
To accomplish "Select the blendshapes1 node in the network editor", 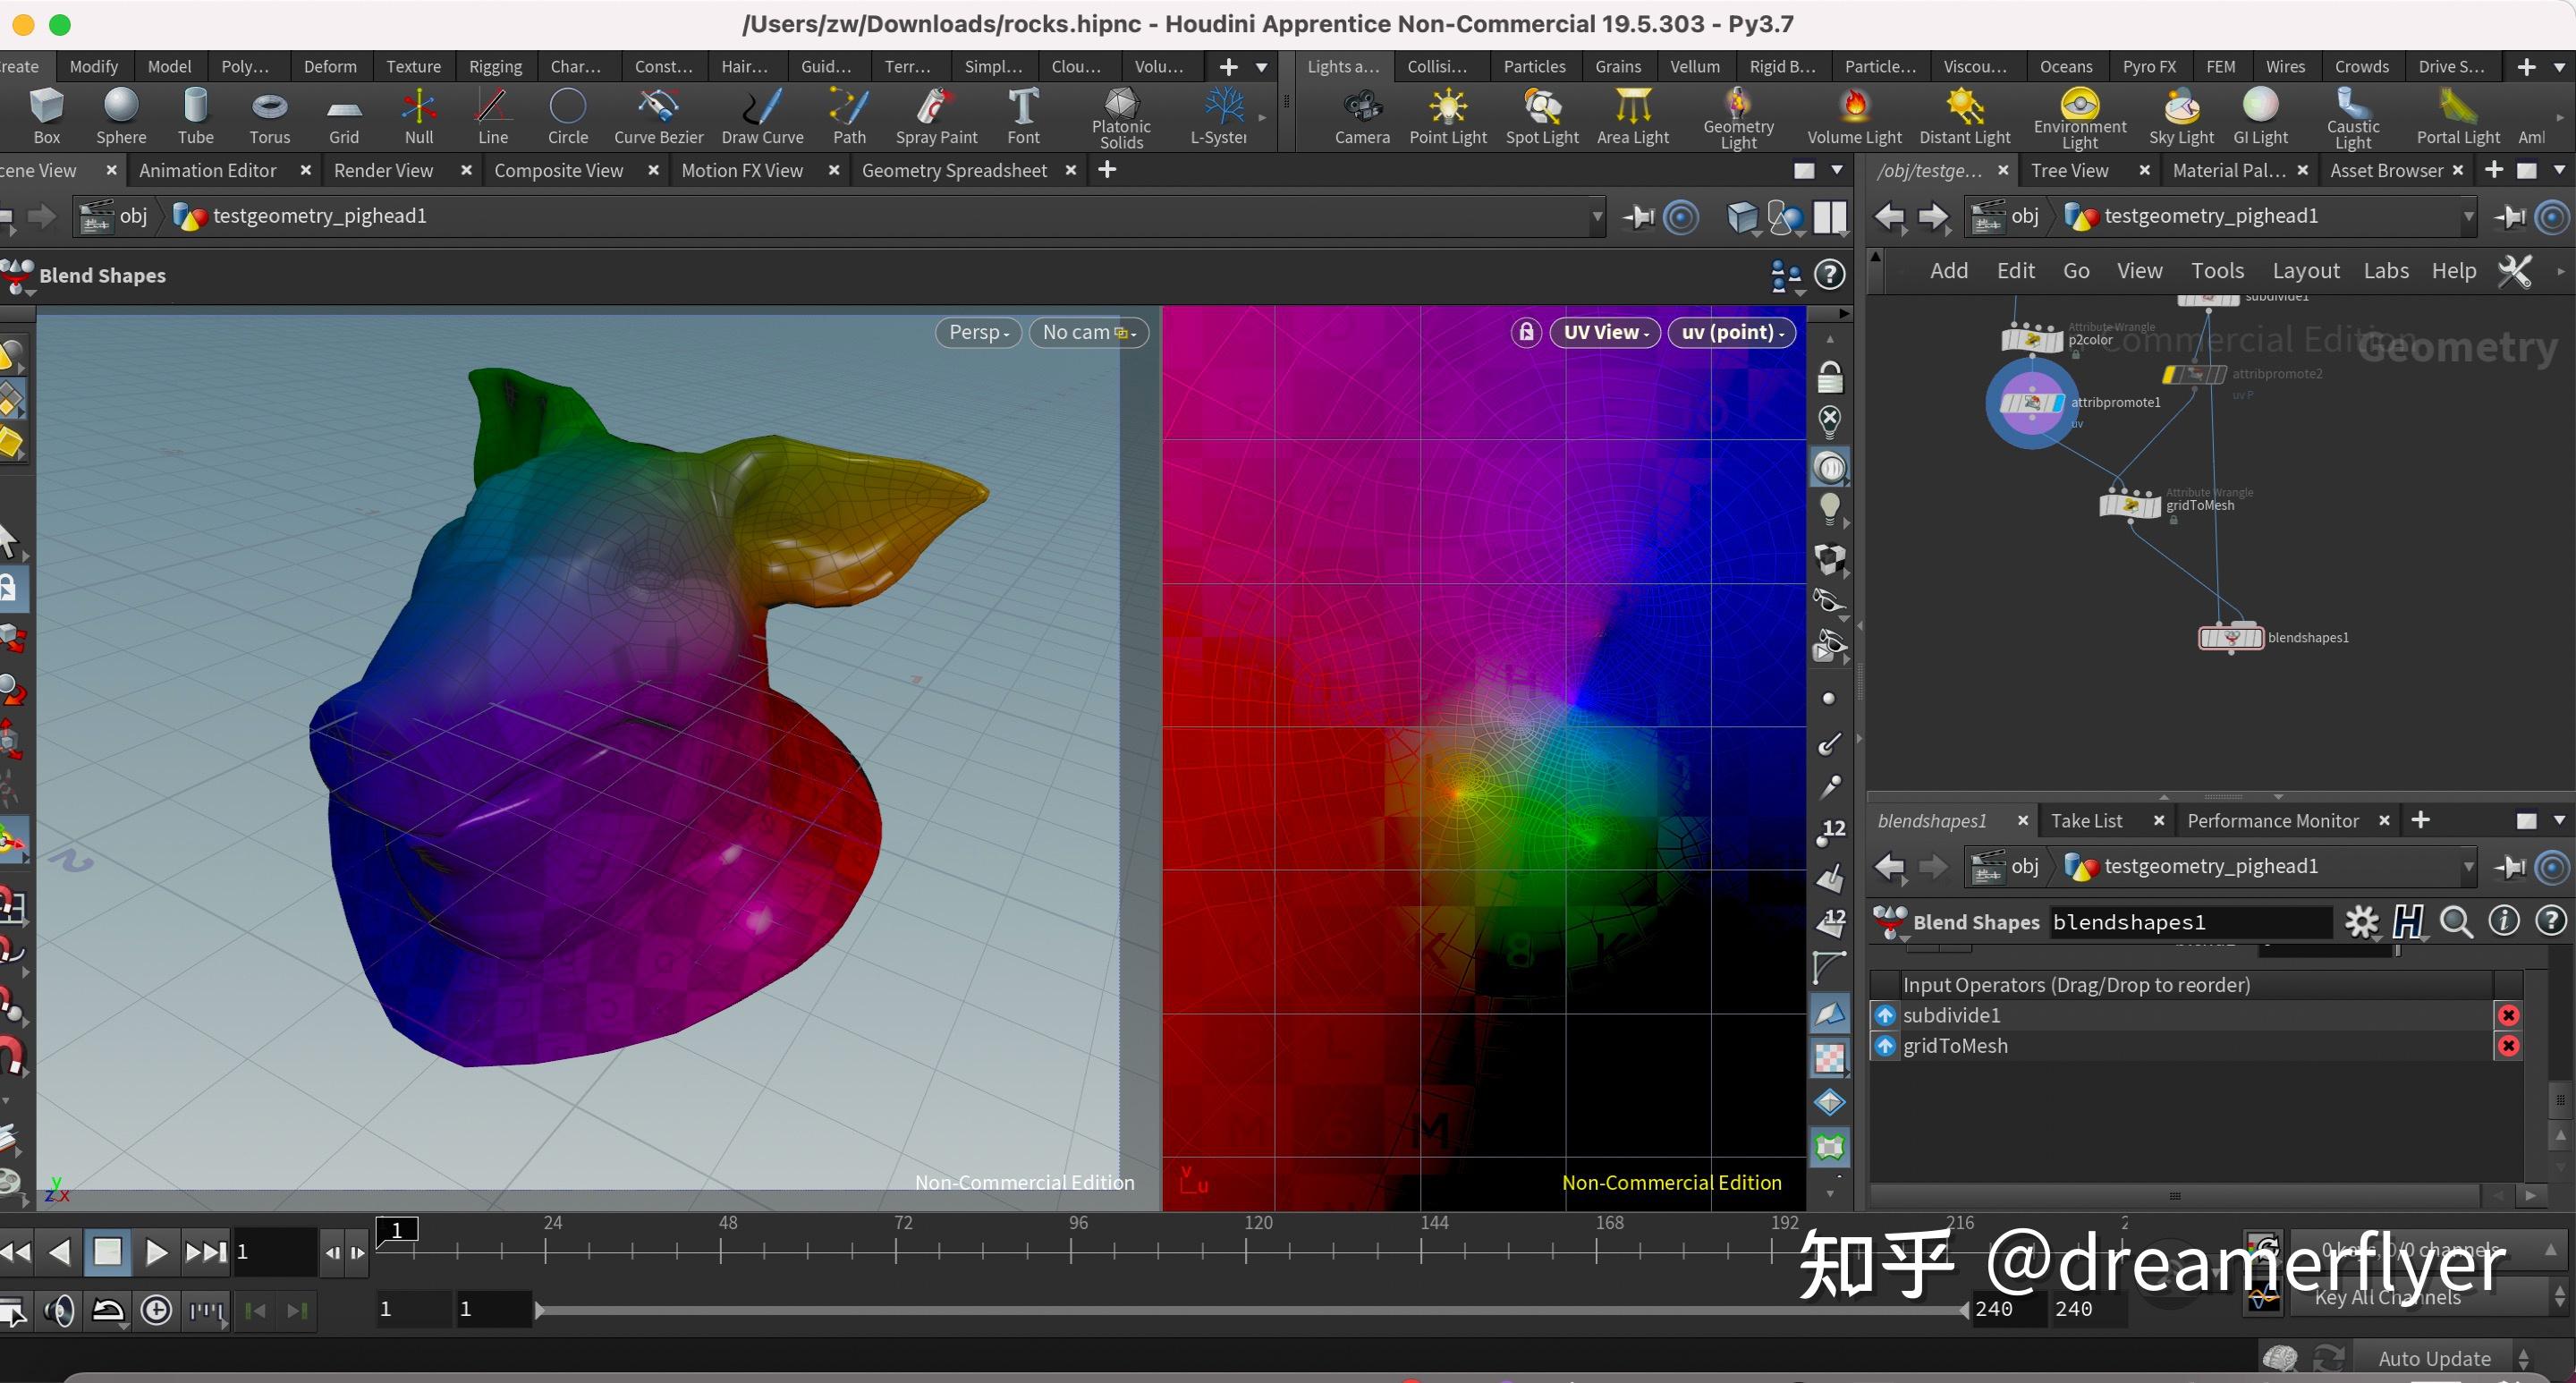I will point(2230,637).
